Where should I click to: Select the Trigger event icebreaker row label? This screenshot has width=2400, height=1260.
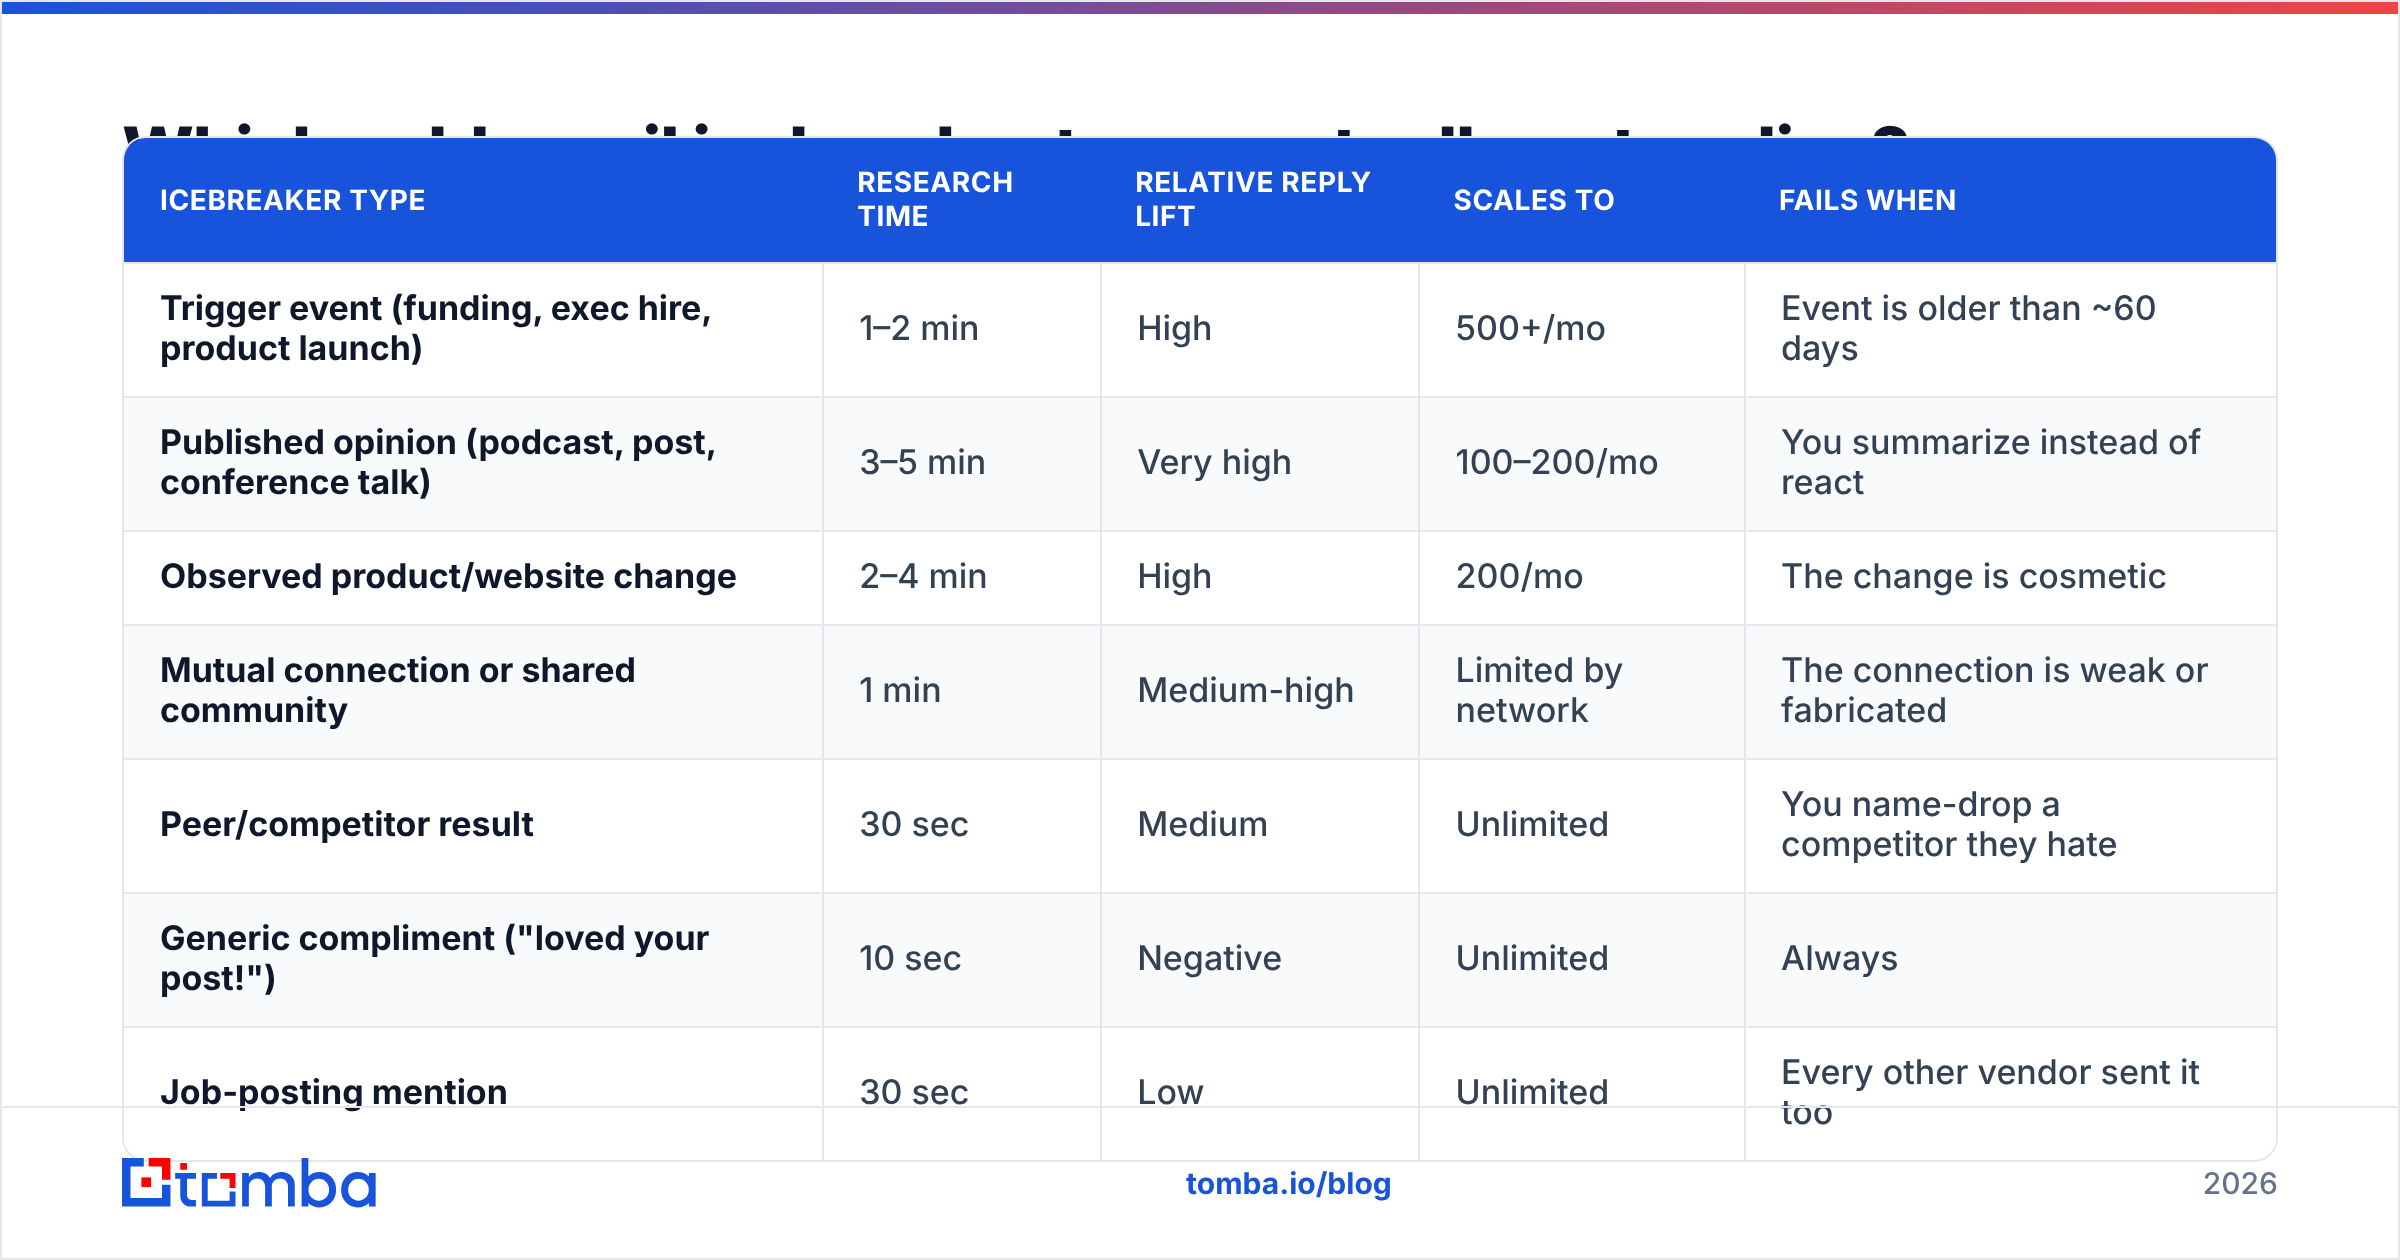[436, 328]
